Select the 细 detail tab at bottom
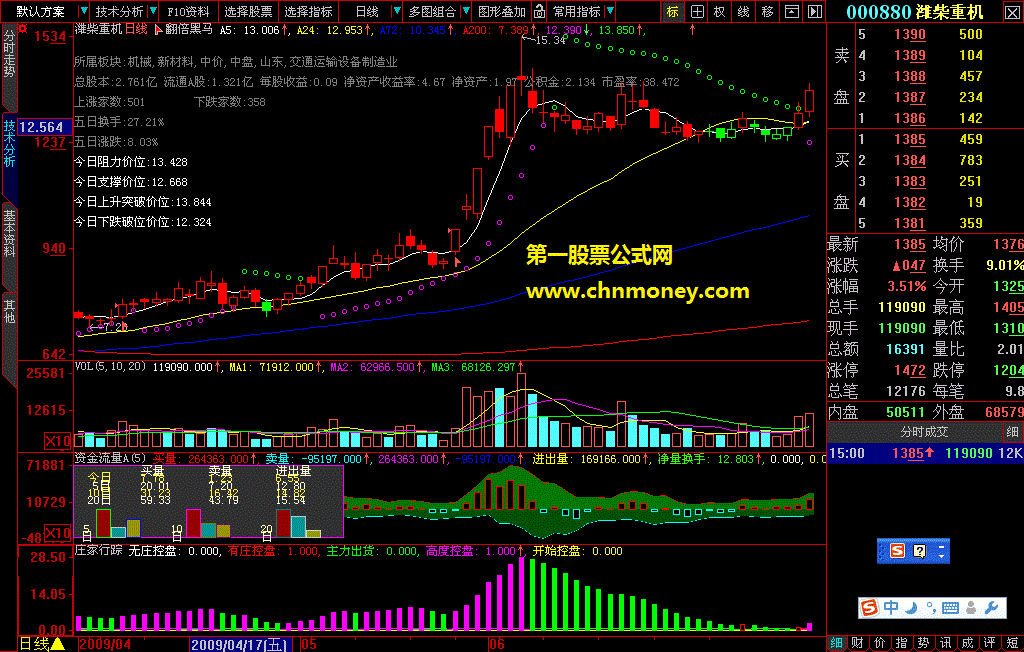 click(837, 643)
